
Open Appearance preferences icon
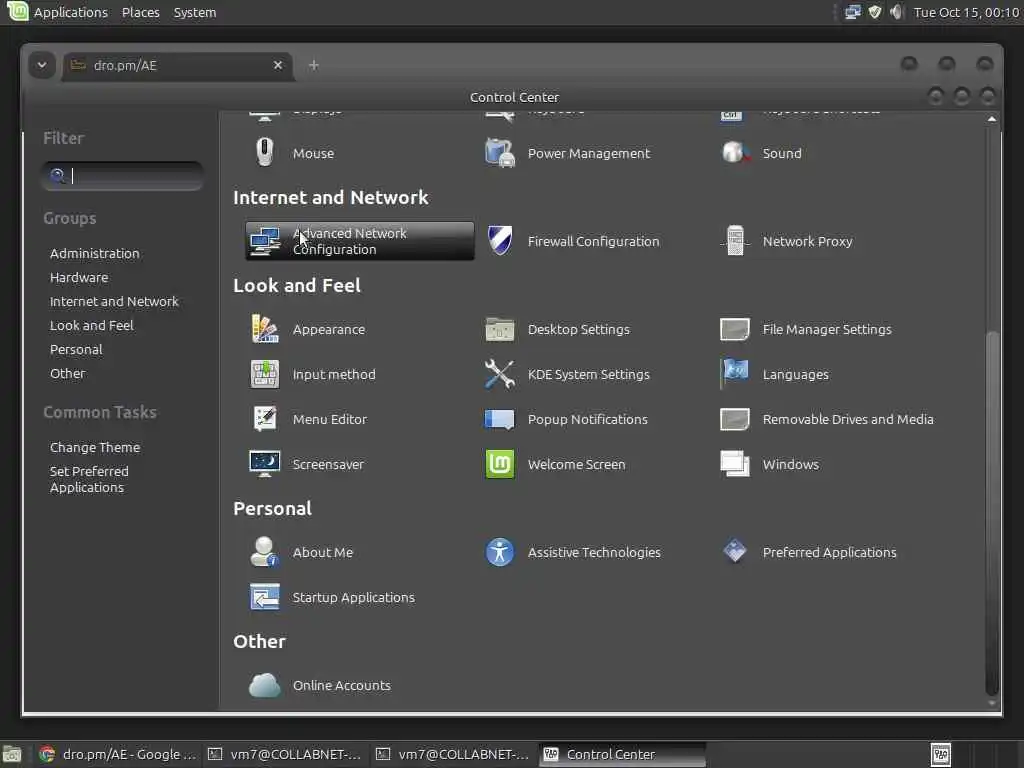(264, 329)
